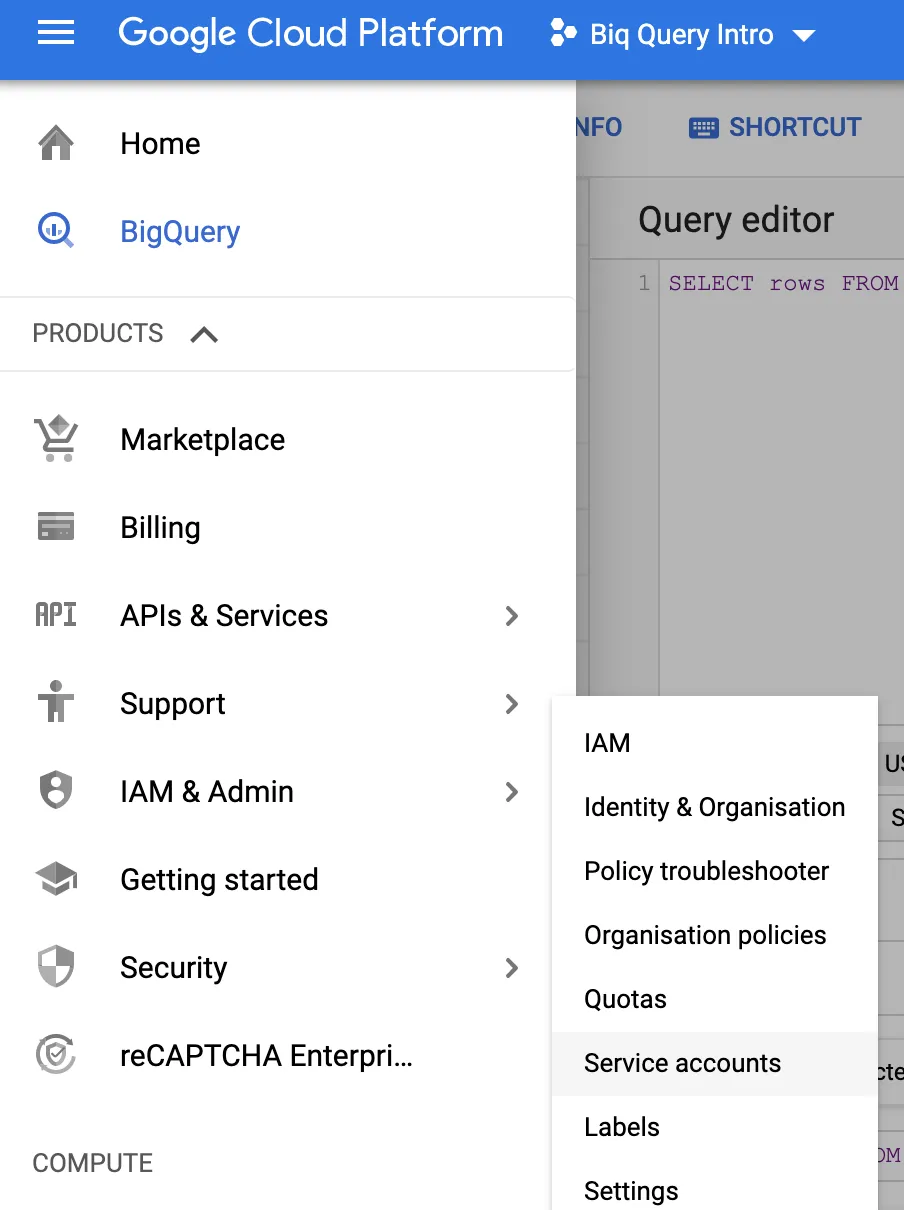Click the Home house icon
The image size is (904, 1210).
tap(56, 143)
